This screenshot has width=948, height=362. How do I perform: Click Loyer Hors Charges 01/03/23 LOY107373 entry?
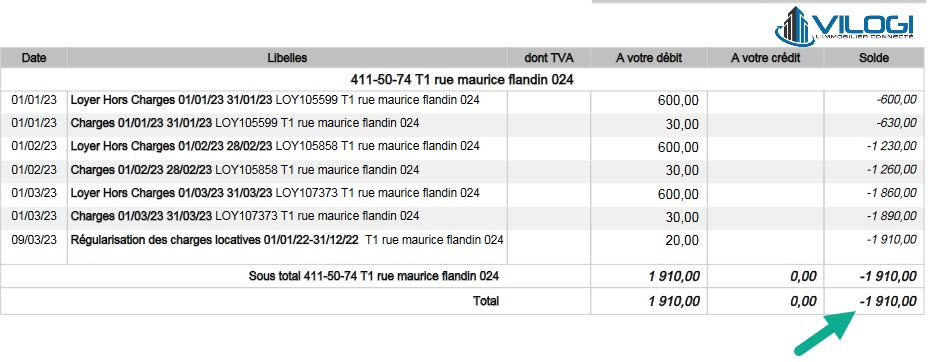pyautogui.click(x=275, y=193)
